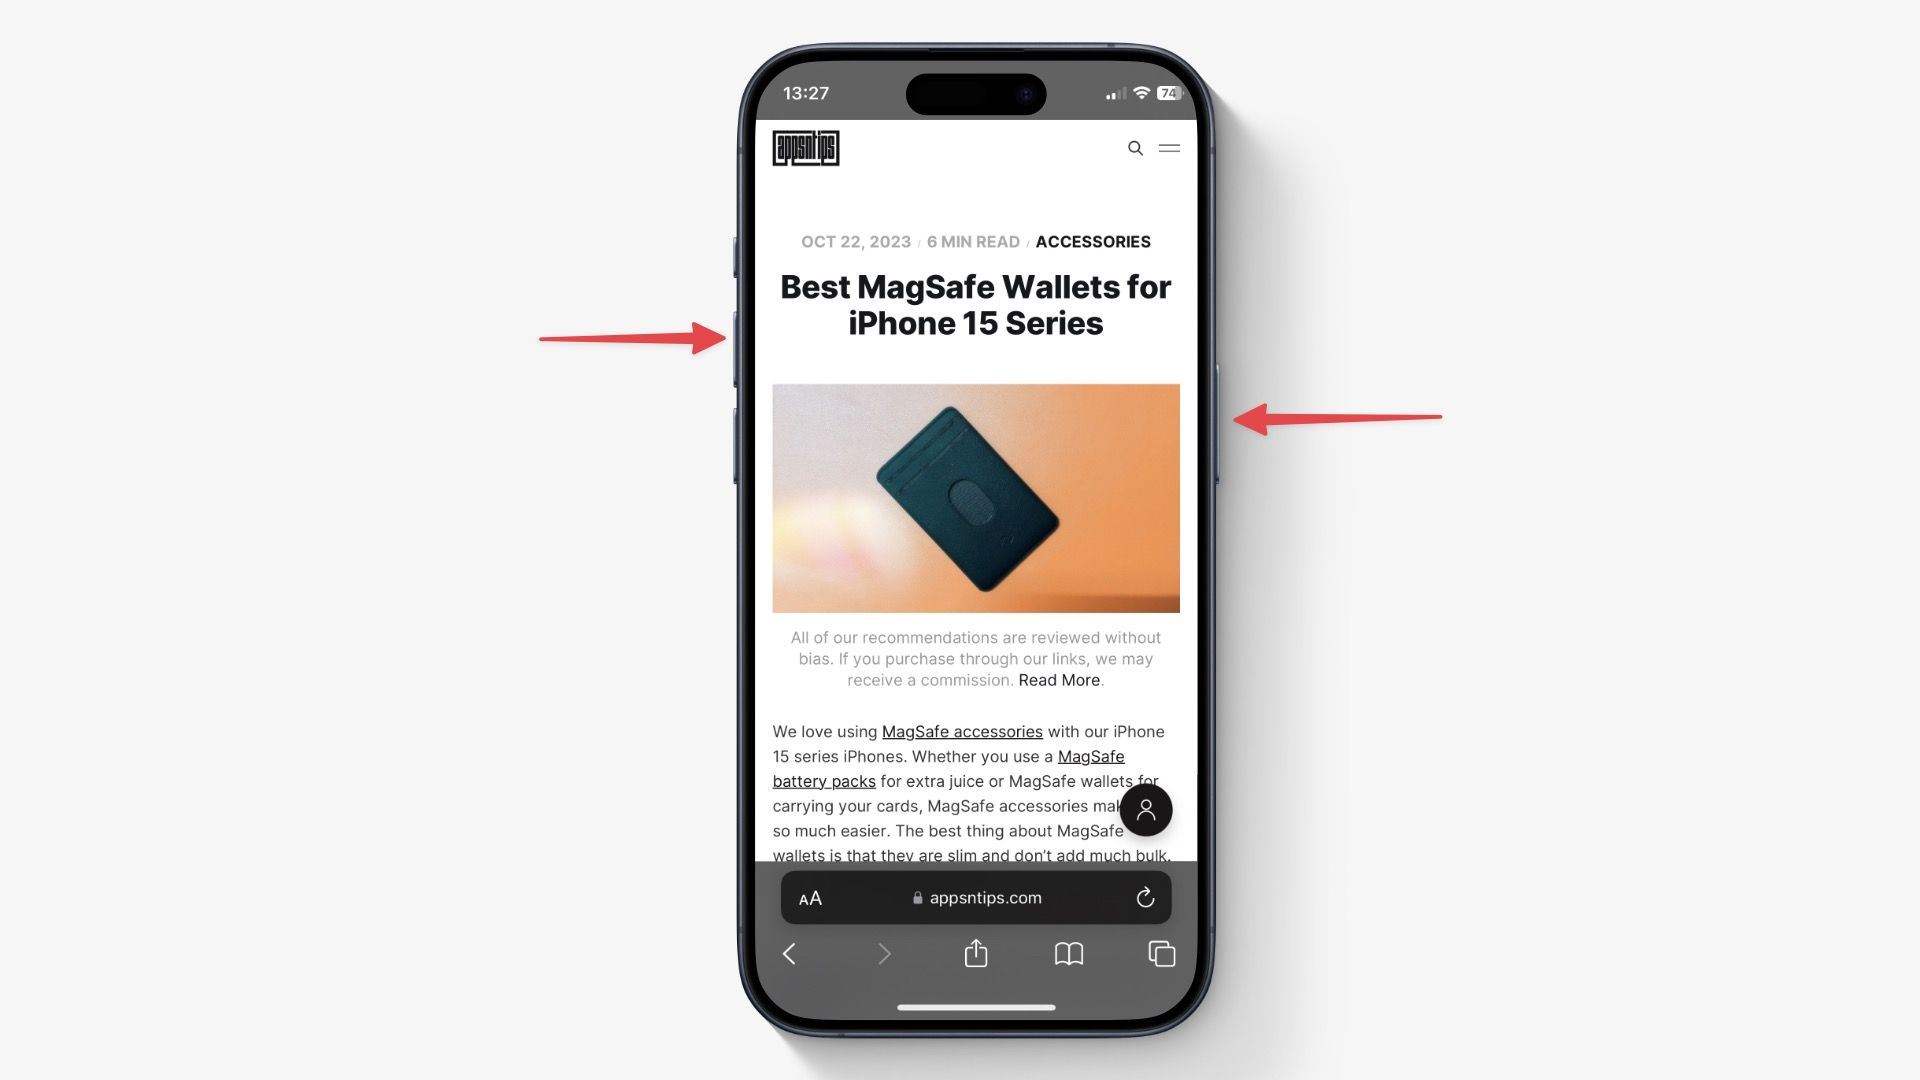The image size is (1920, 1080).
Task: Tap the MagSafe accessories hyperlink
Action: (x=961, y=733)
